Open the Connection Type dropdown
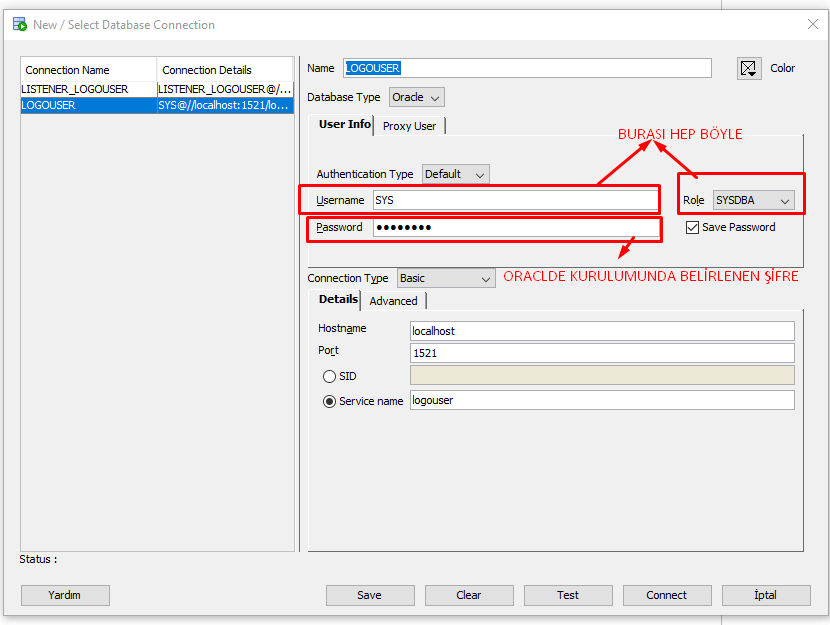The image size is (830, 625). pyautogui.click(x=446, y=278)
